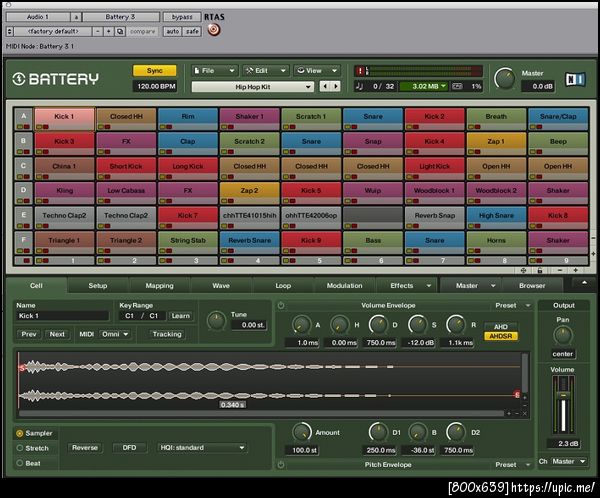Click the Master volume knob in header
This screenshot has width=600, height=498.
pyautogui.click(x=504, y=79)
